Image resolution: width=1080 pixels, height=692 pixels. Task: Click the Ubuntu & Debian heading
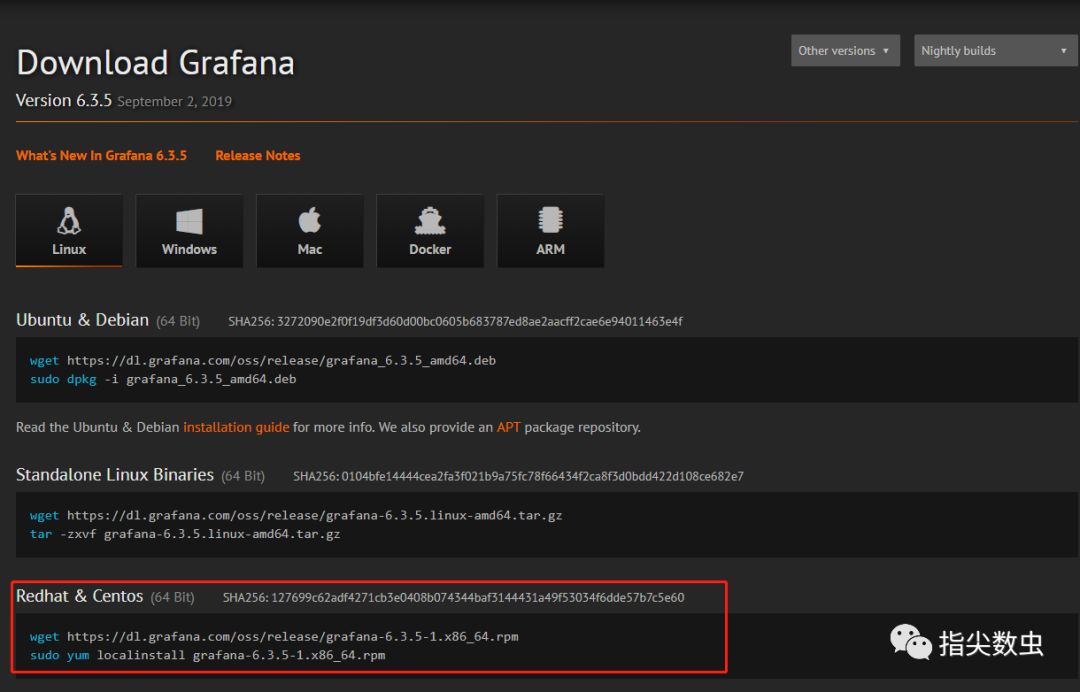[x=83, y=320]
